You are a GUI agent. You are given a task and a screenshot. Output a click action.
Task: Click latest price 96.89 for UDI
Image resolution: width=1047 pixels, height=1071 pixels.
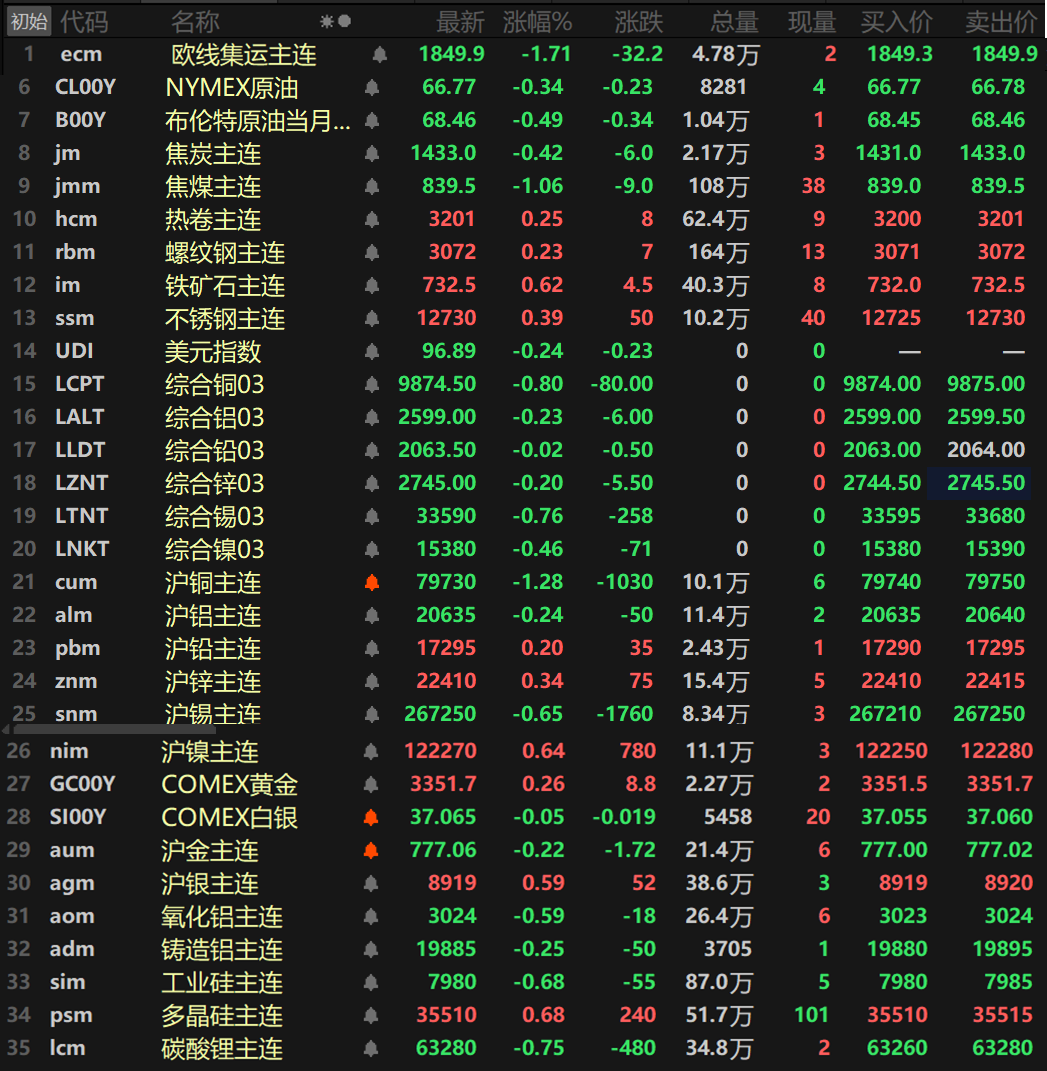pos(449,351)
